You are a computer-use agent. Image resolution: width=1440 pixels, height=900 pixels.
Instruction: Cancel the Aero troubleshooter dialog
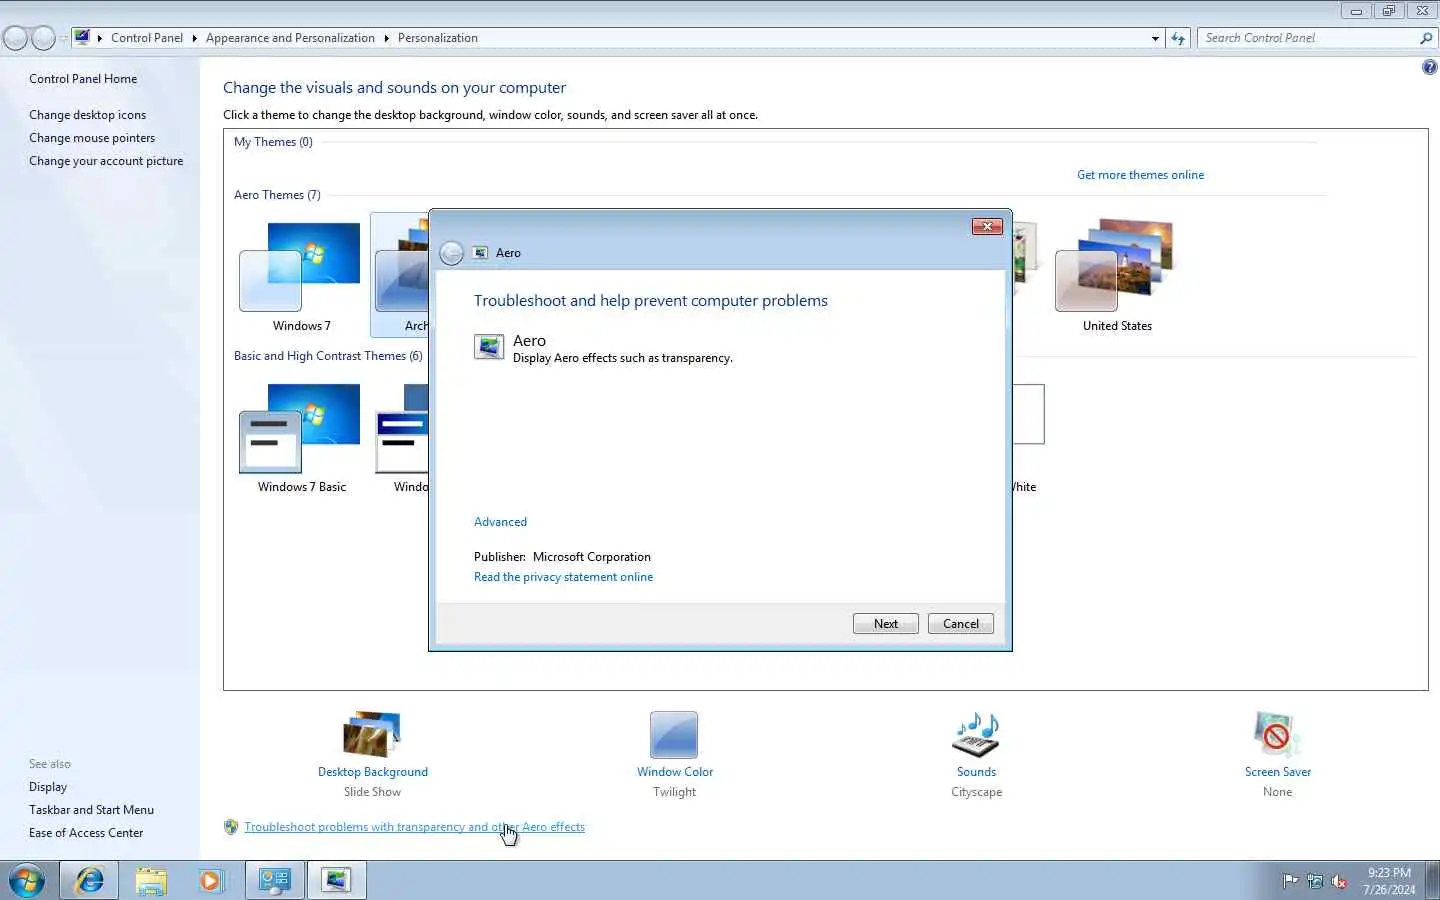(960, 623)
